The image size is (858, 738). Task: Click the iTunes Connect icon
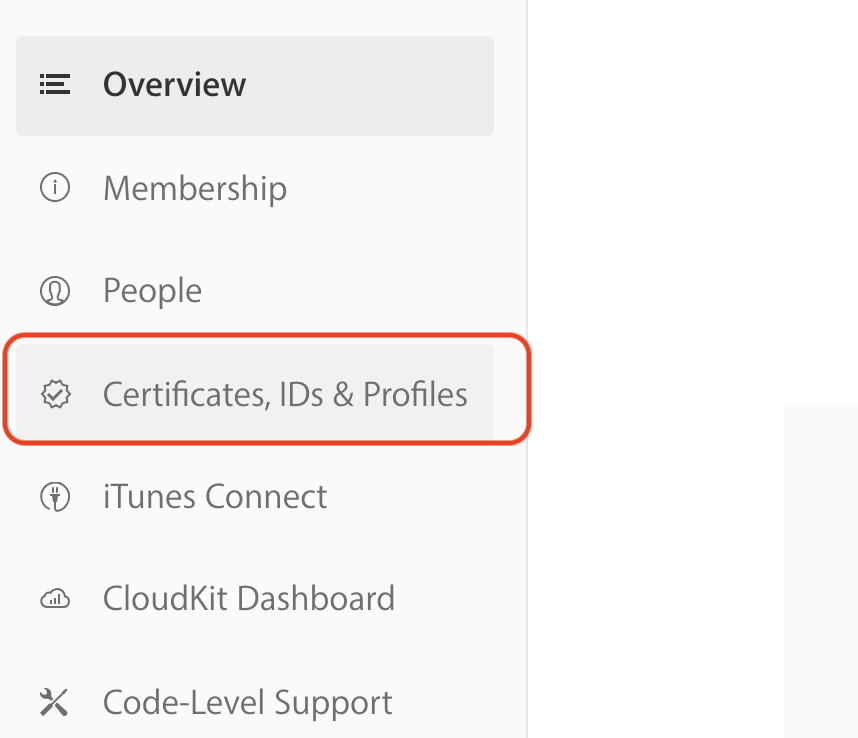click(55, 496)
